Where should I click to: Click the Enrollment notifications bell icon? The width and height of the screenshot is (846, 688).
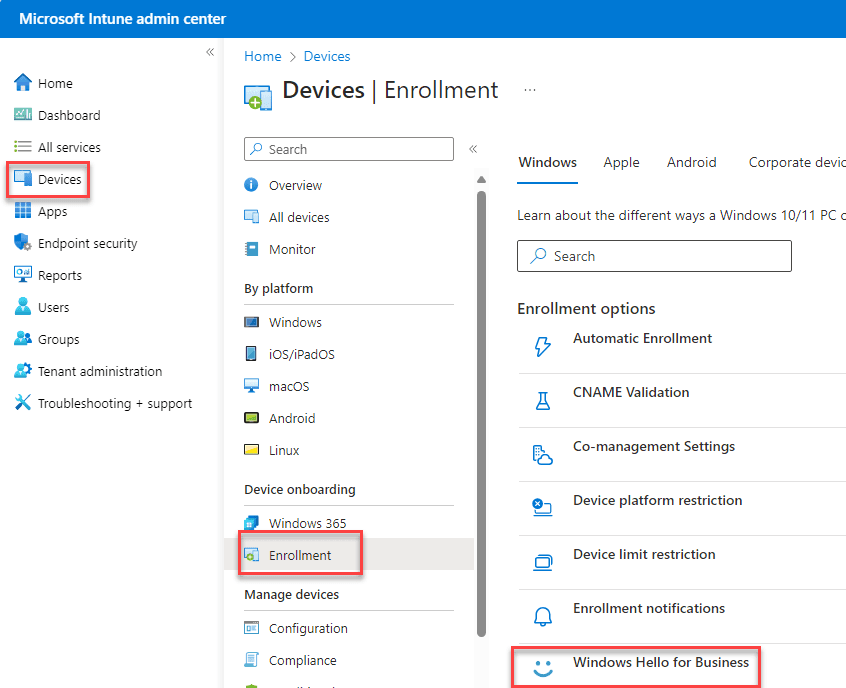tap(543, 616)
